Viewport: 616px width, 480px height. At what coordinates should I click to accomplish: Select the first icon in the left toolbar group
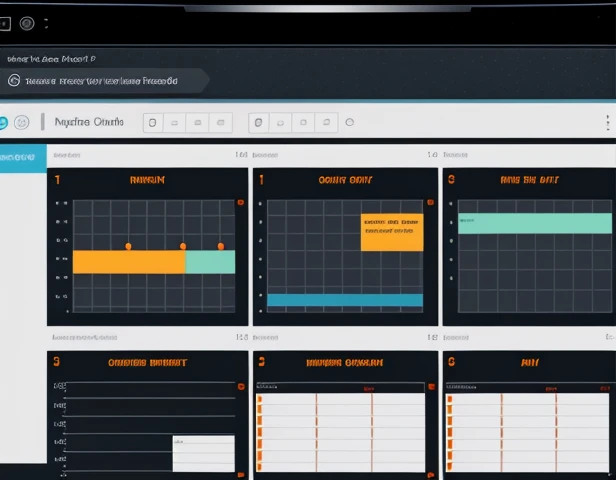(x=152, y=123)
